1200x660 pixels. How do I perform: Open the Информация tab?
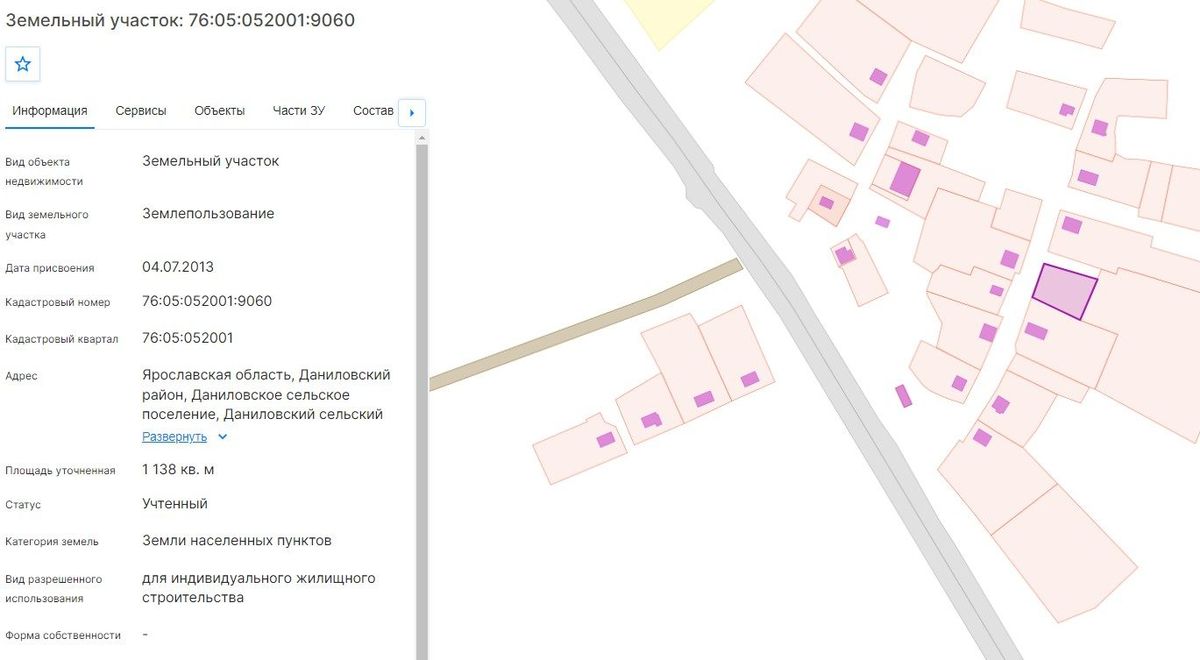(x=50, y=111)
